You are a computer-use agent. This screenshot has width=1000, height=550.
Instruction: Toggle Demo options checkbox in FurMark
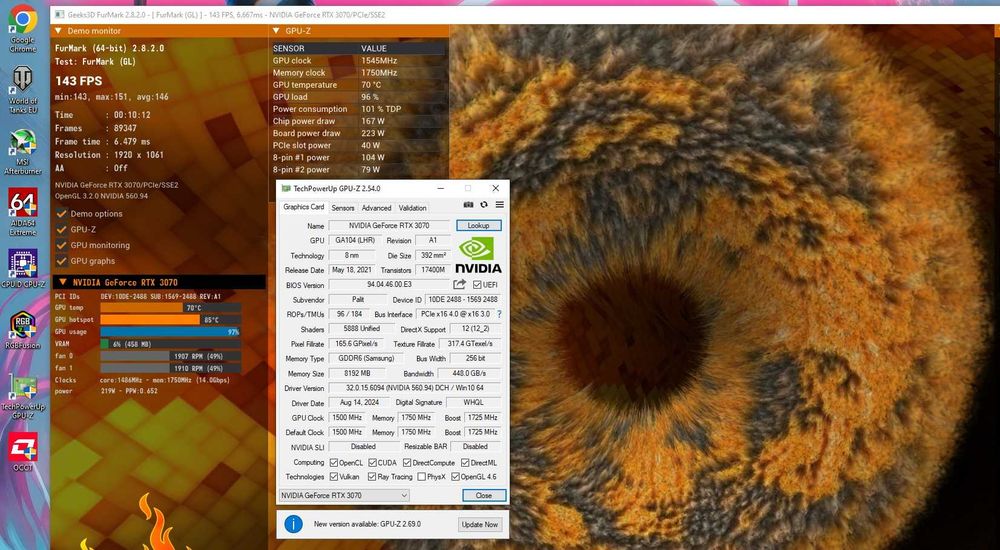(62, 213)
